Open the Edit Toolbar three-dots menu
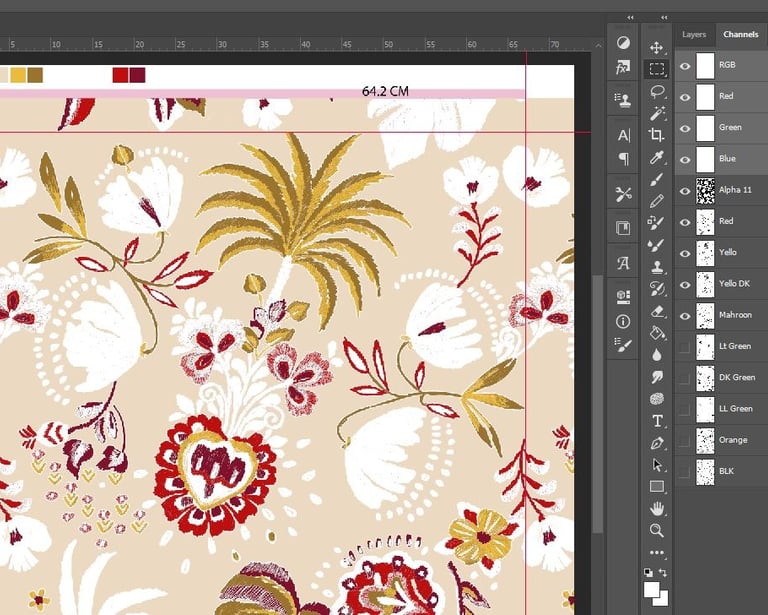768x615 pixels. tap(656, 553)
